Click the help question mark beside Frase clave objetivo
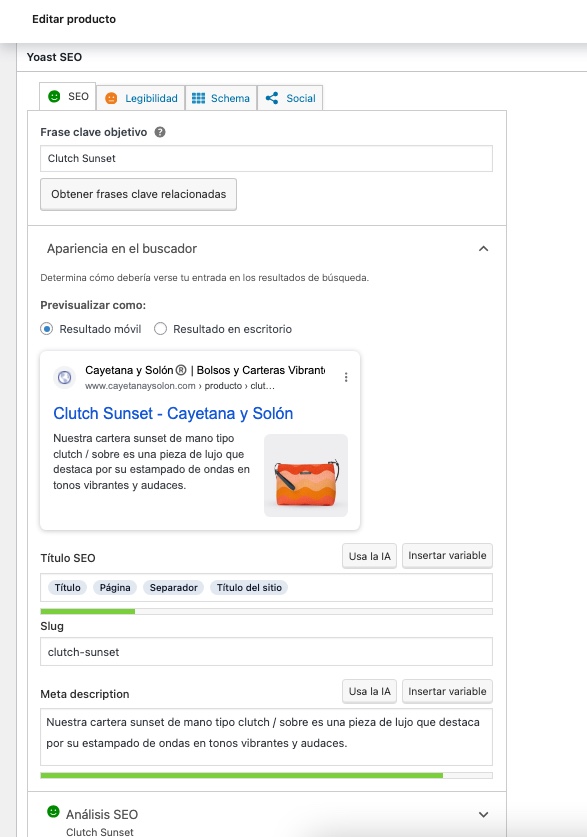The width and height of the screenshot is (587, 837). point(160,132)
